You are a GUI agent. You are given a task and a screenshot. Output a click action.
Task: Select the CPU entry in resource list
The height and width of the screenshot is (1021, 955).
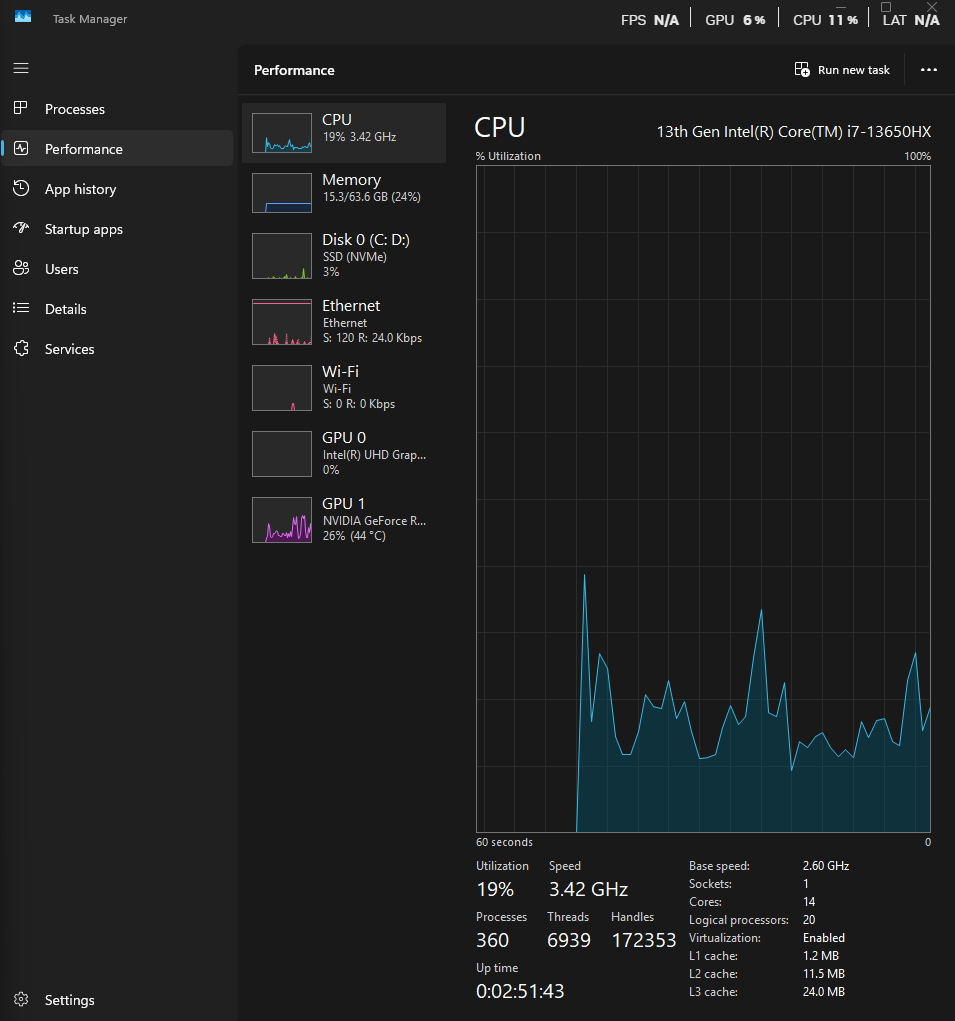tap(344, 133)
